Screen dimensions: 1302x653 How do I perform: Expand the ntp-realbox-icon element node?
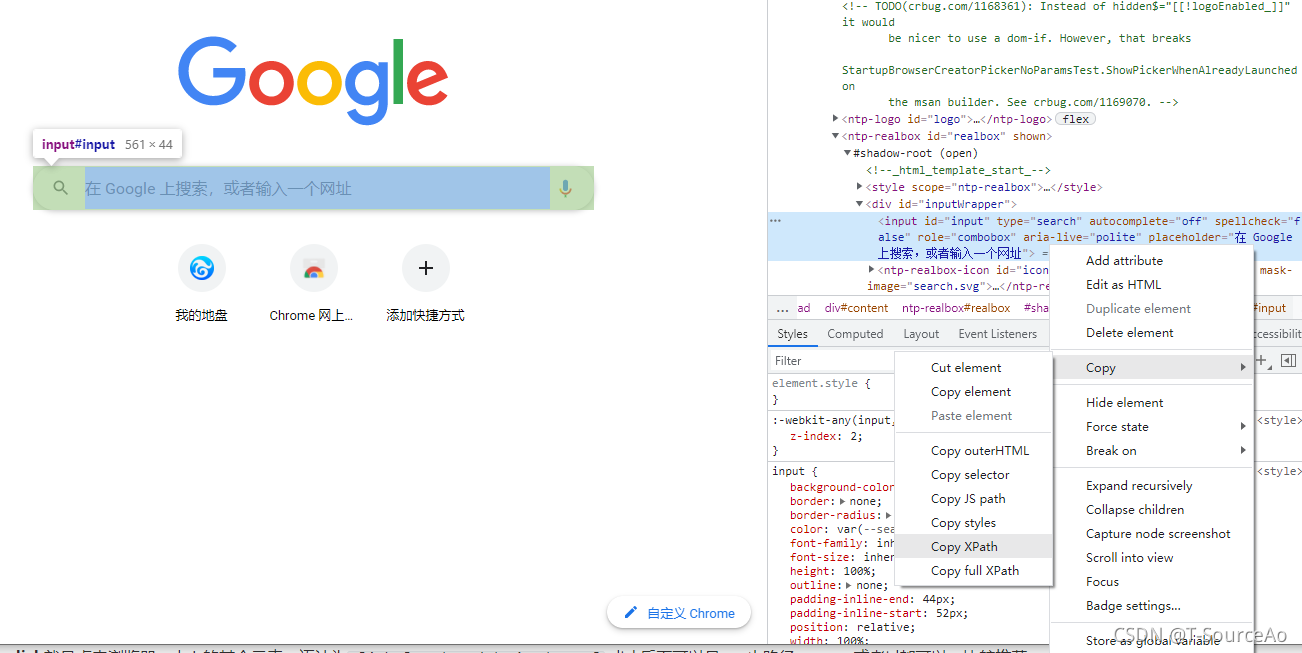click(x=872, y=270)
